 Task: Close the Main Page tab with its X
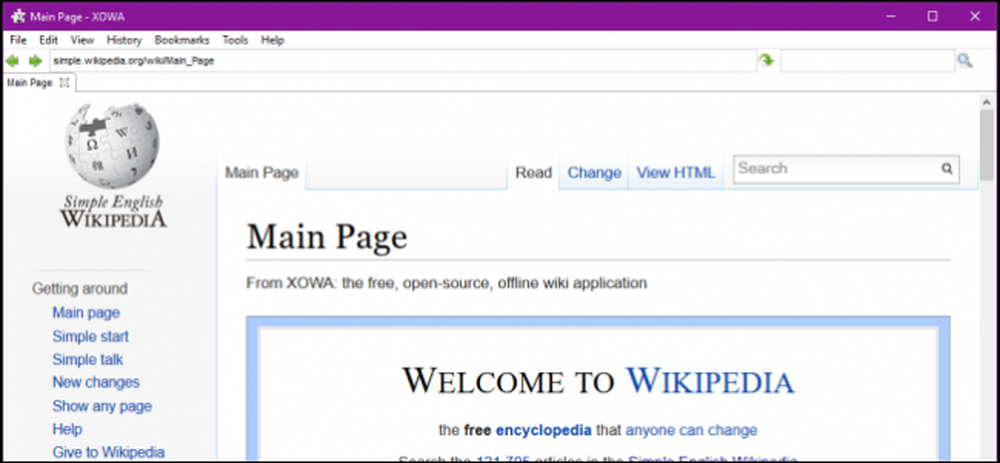[x=64, y=82]
